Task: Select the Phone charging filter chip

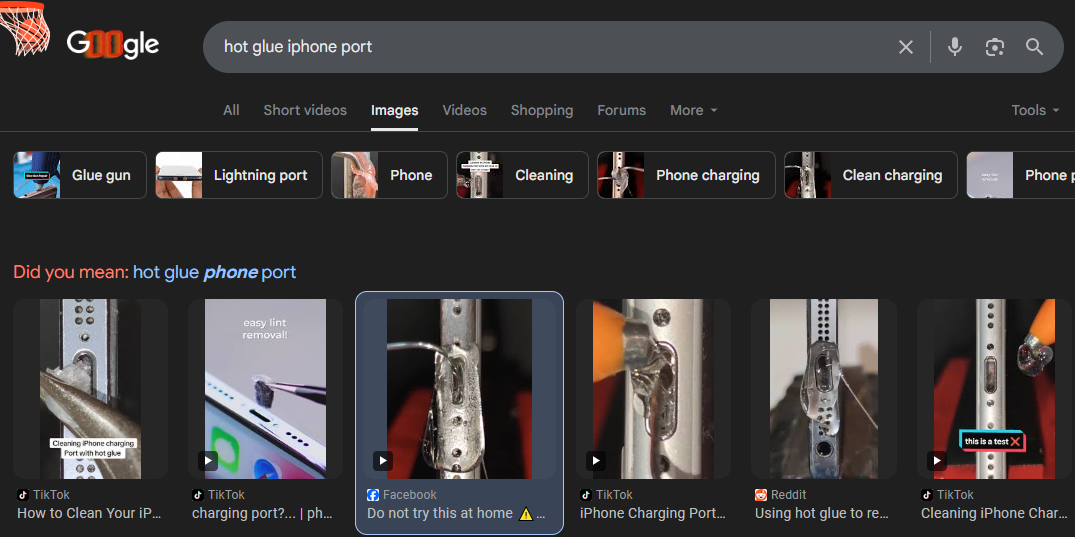Action: 686,175
